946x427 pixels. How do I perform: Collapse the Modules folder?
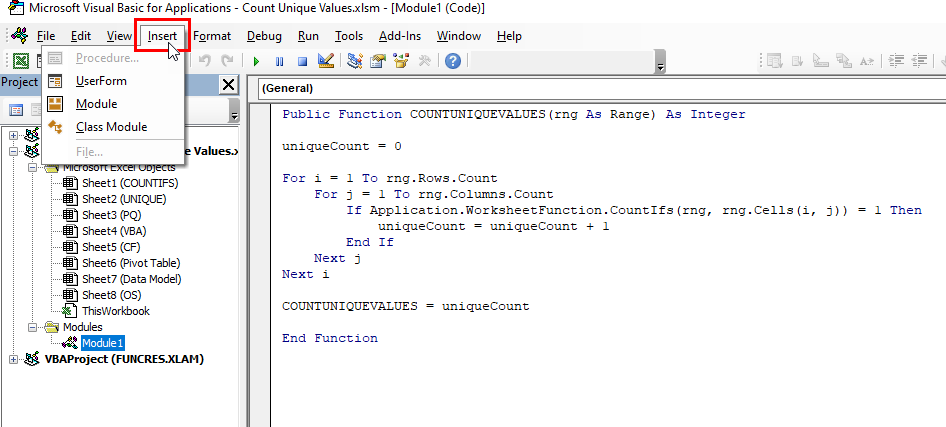point(32,327)
